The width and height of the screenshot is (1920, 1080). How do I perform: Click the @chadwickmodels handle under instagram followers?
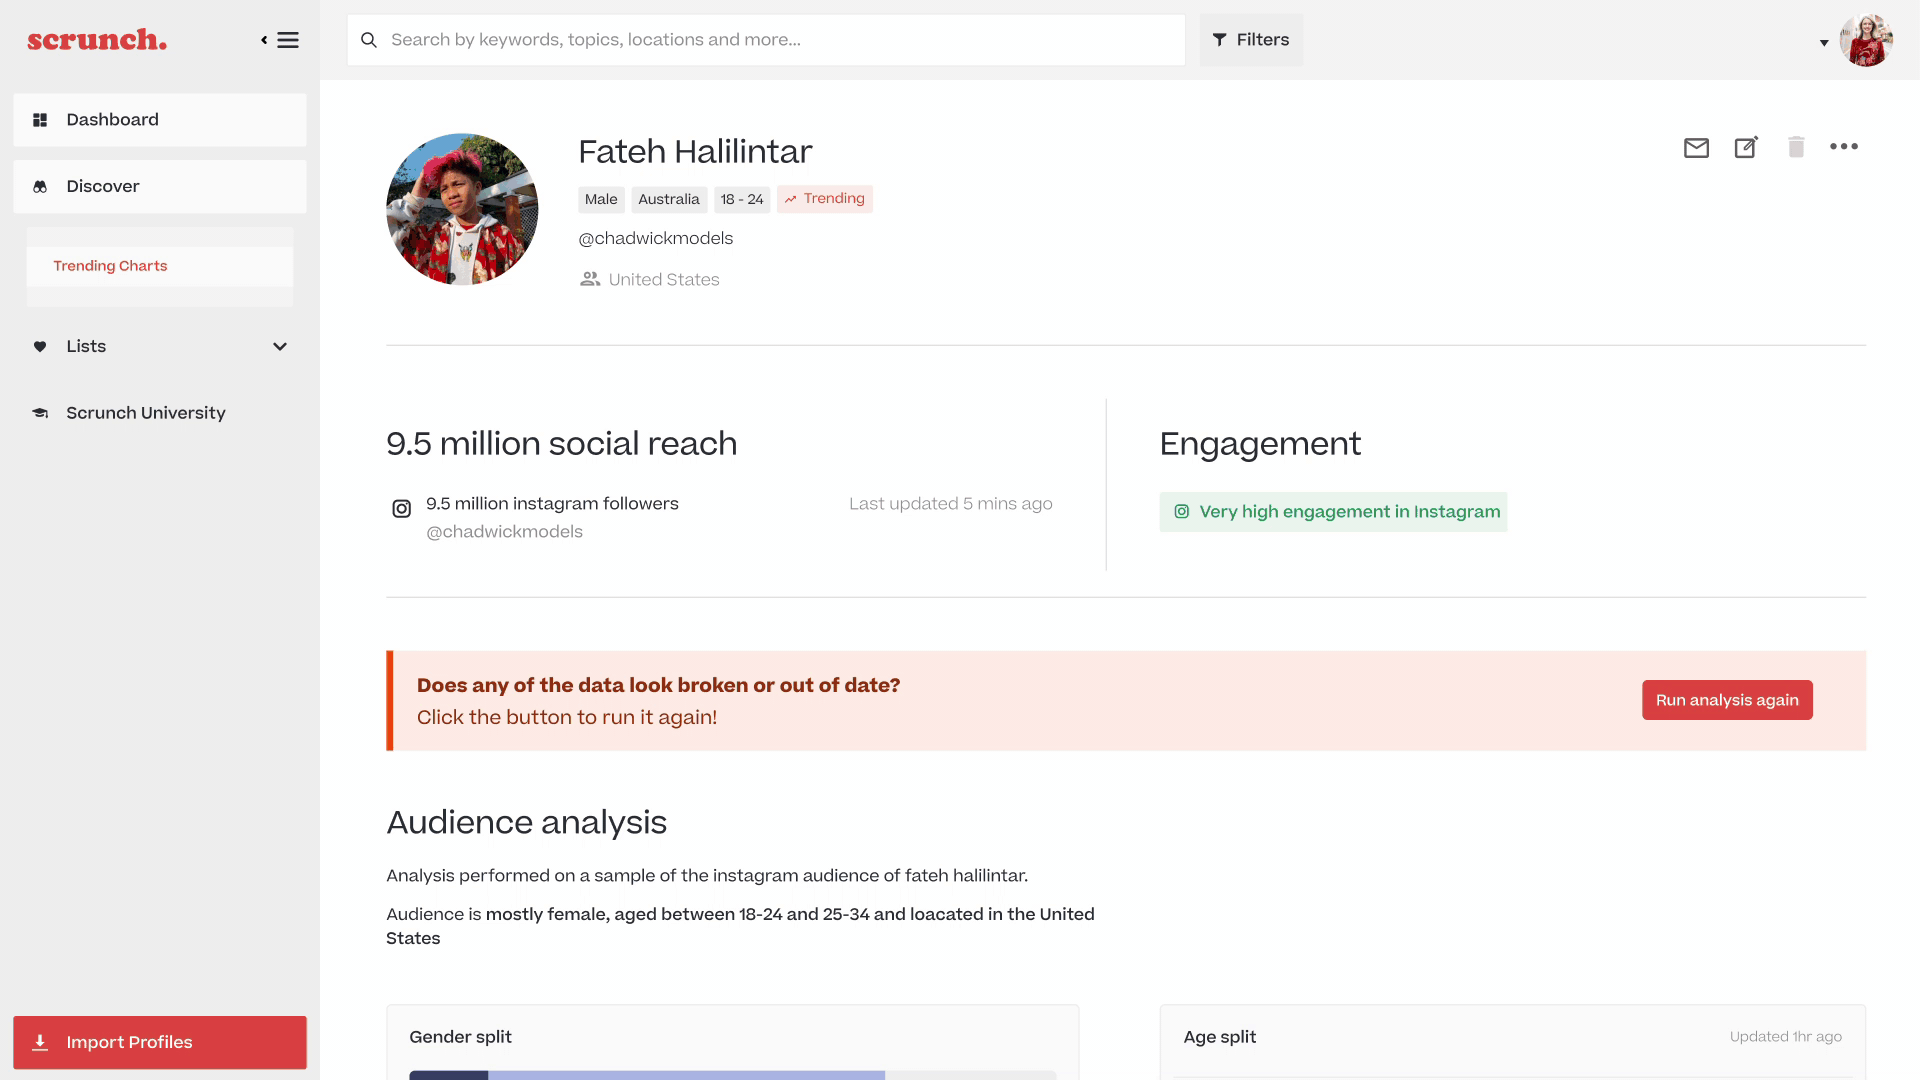point(505,532)
